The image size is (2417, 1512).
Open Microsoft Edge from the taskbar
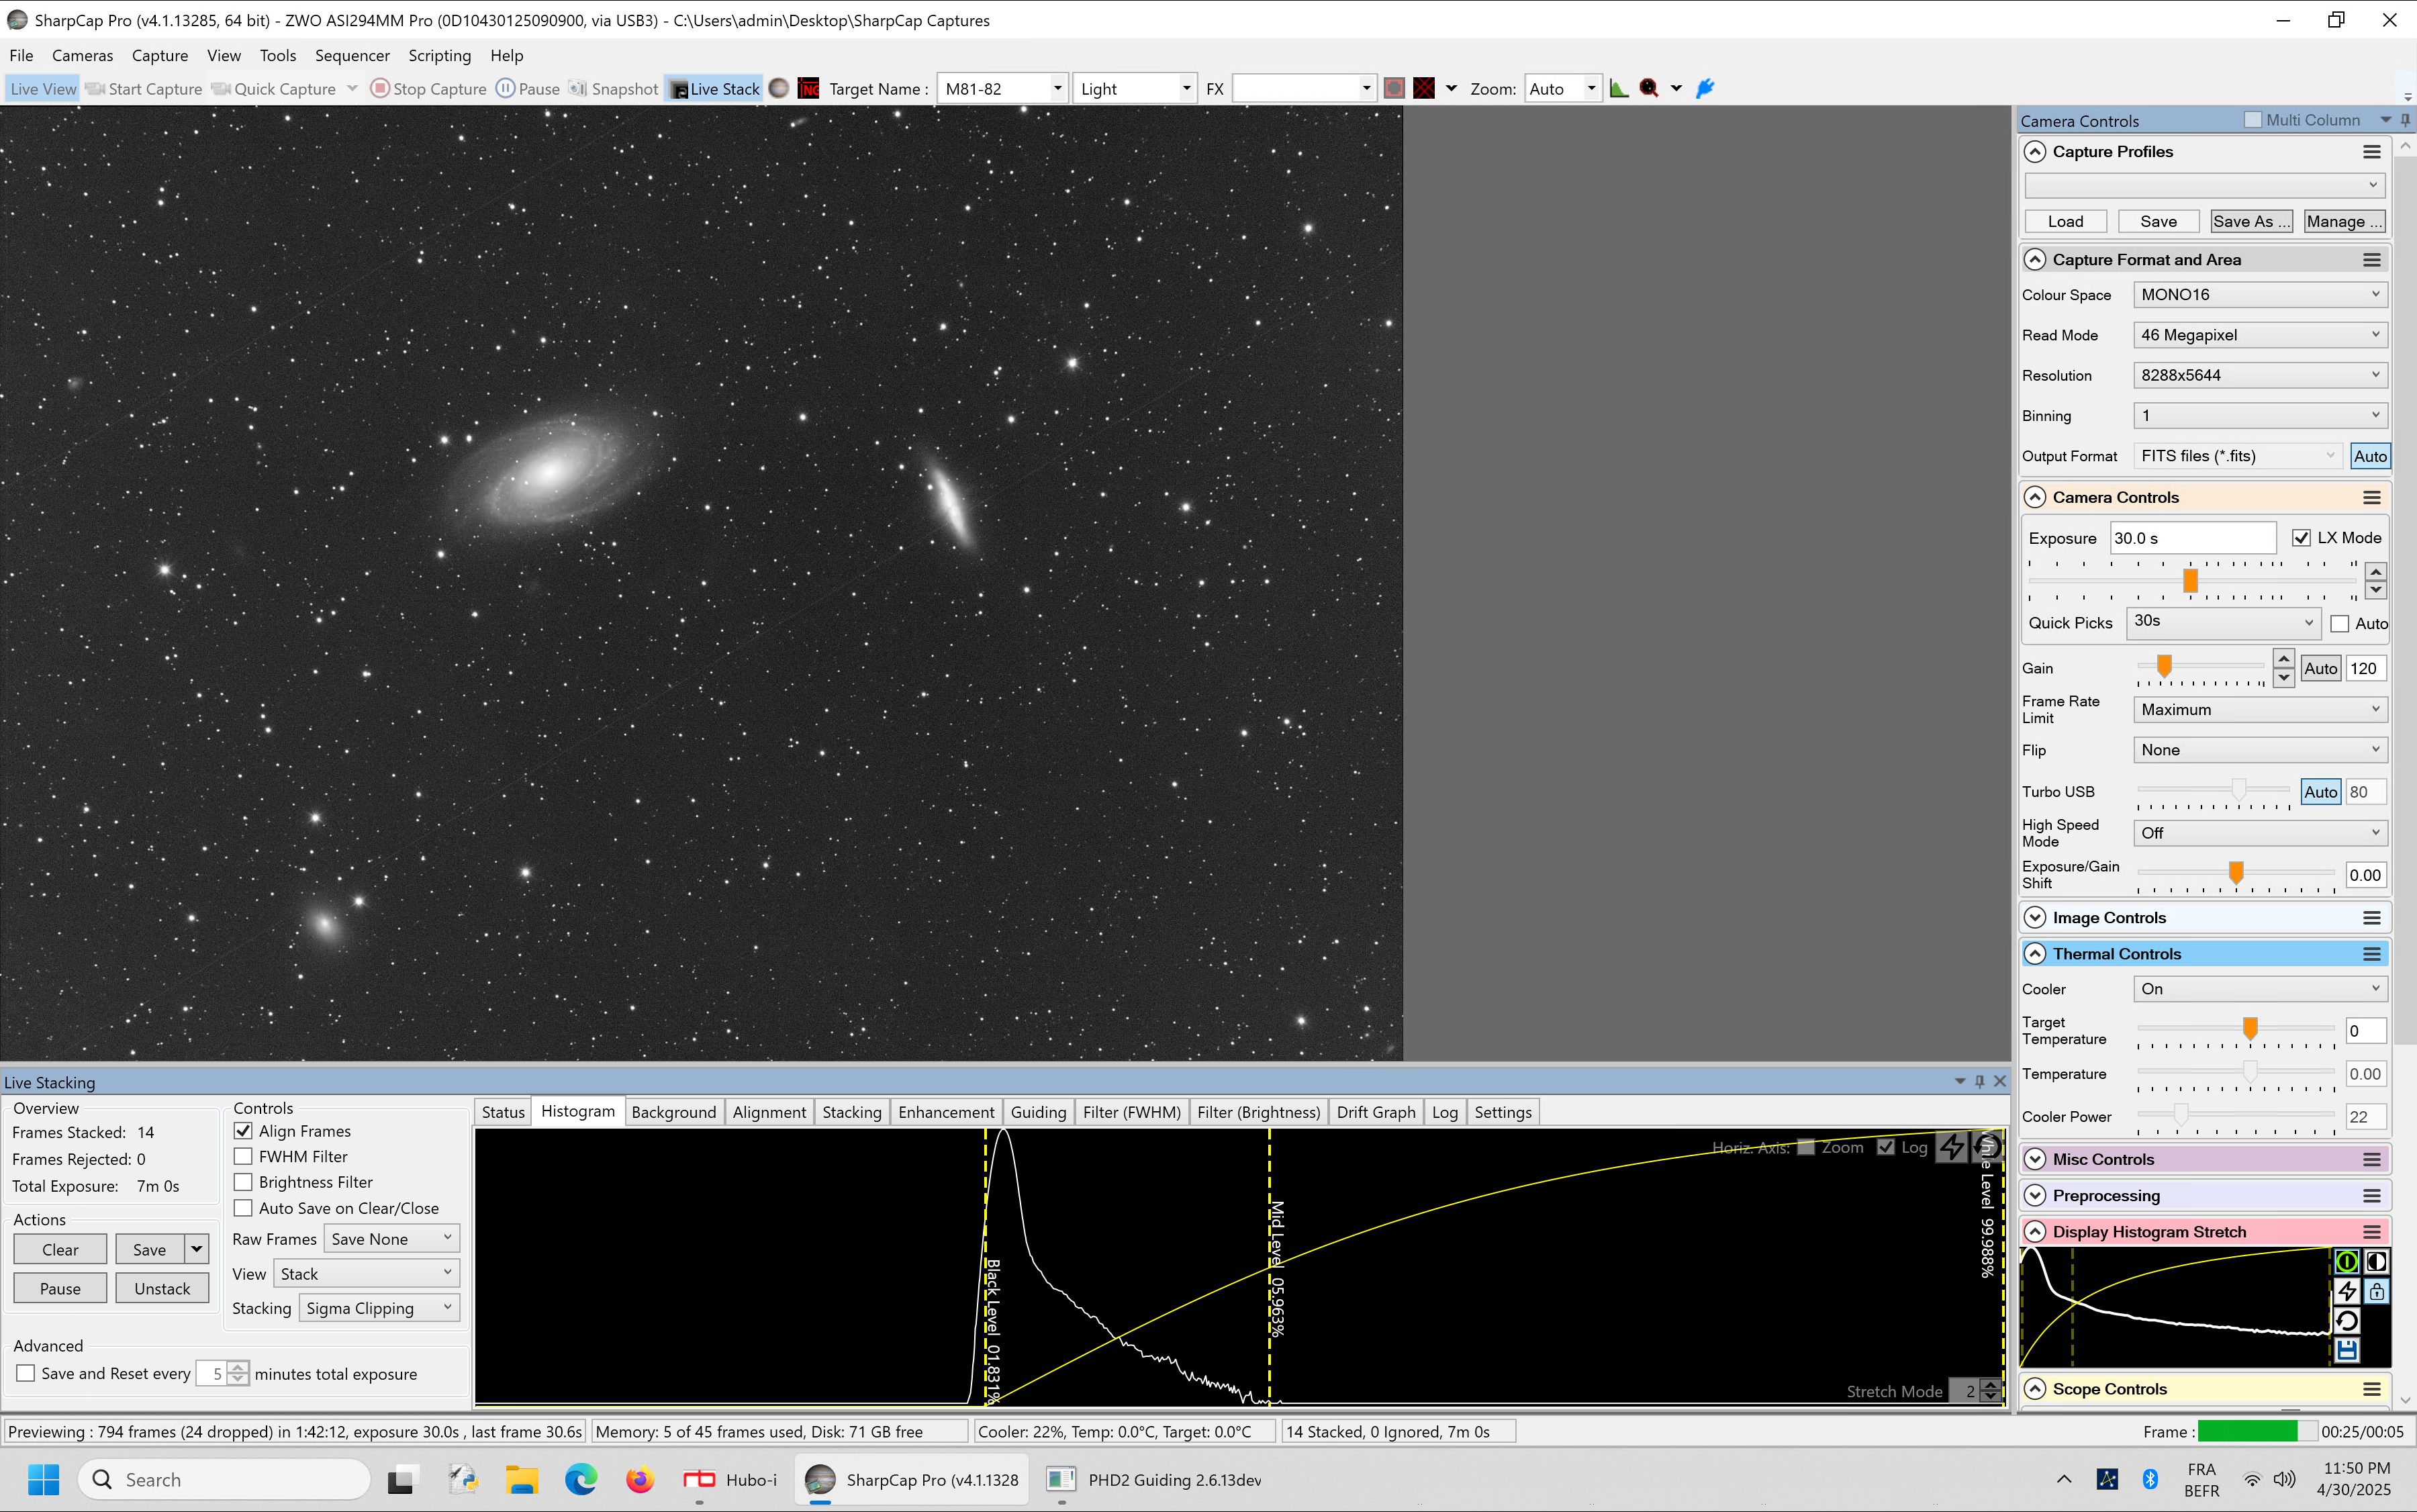point(581,1480)
